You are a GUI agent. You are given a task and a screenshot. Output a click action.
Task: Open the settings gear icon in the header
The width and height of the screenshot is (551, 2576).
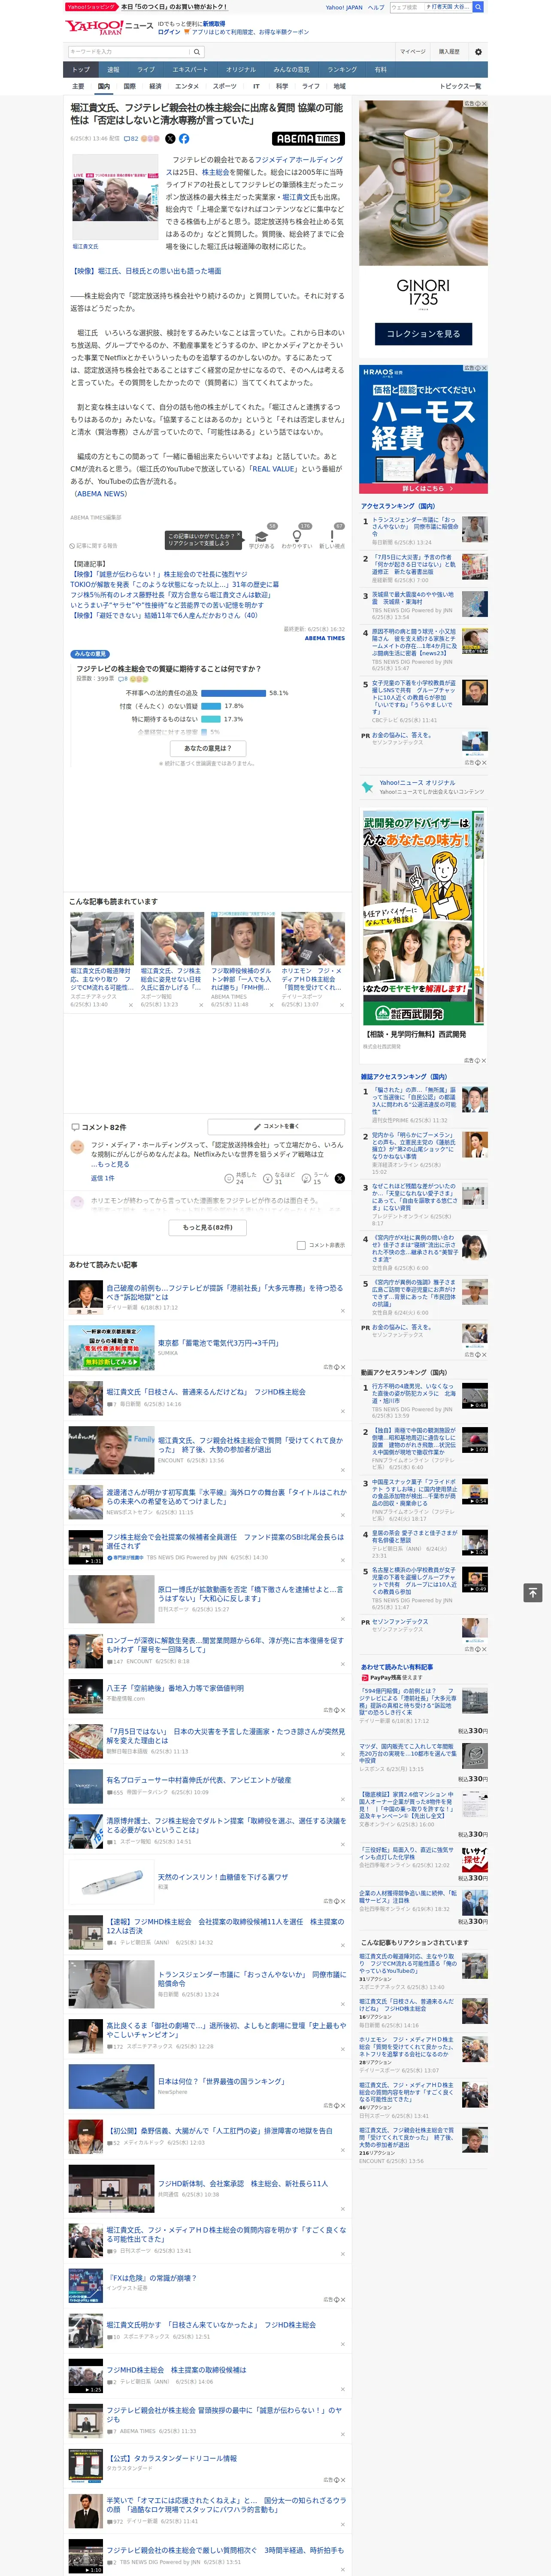pyautogui.click(x=478, y=52)
